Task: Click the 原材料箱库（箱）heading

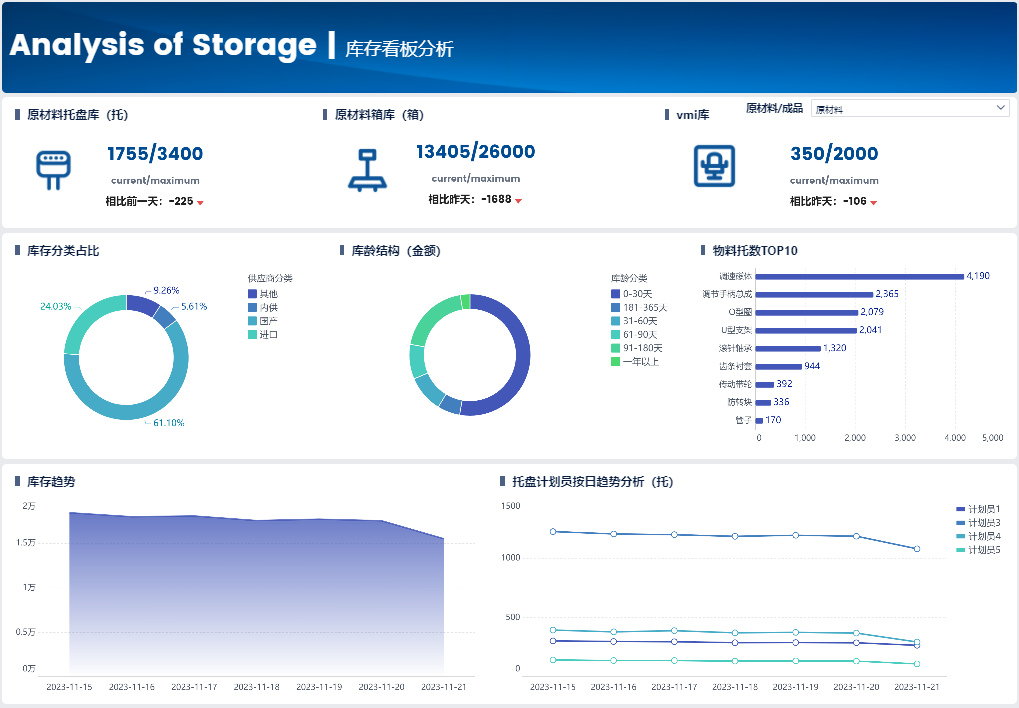Action: click(379, 115)
